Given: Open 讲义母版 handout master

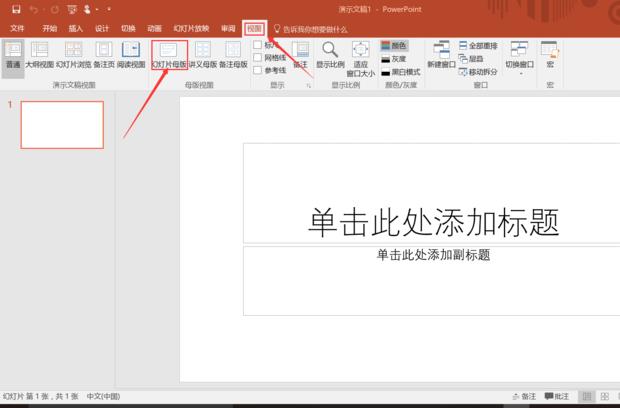Looking at the screenshot, I should (203, 53).
